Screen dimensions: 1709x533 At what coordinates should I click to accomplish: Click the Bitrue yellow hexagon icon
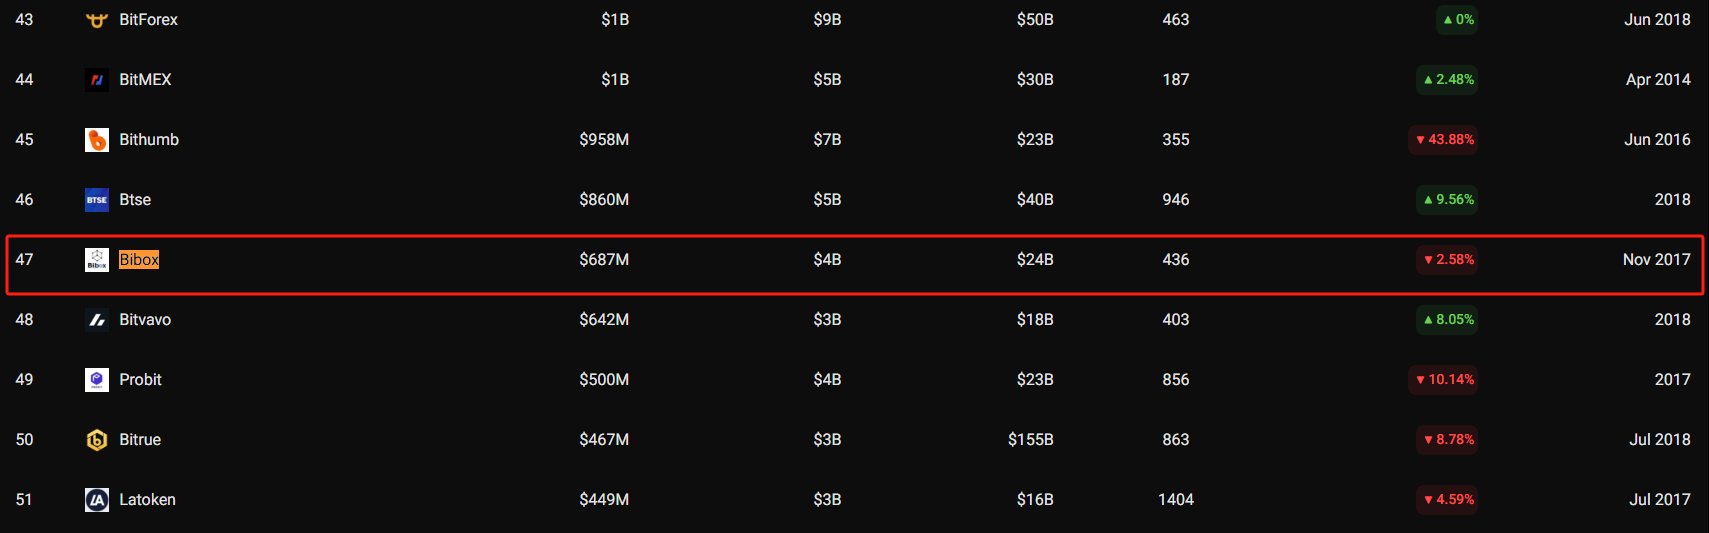(97, 440)
